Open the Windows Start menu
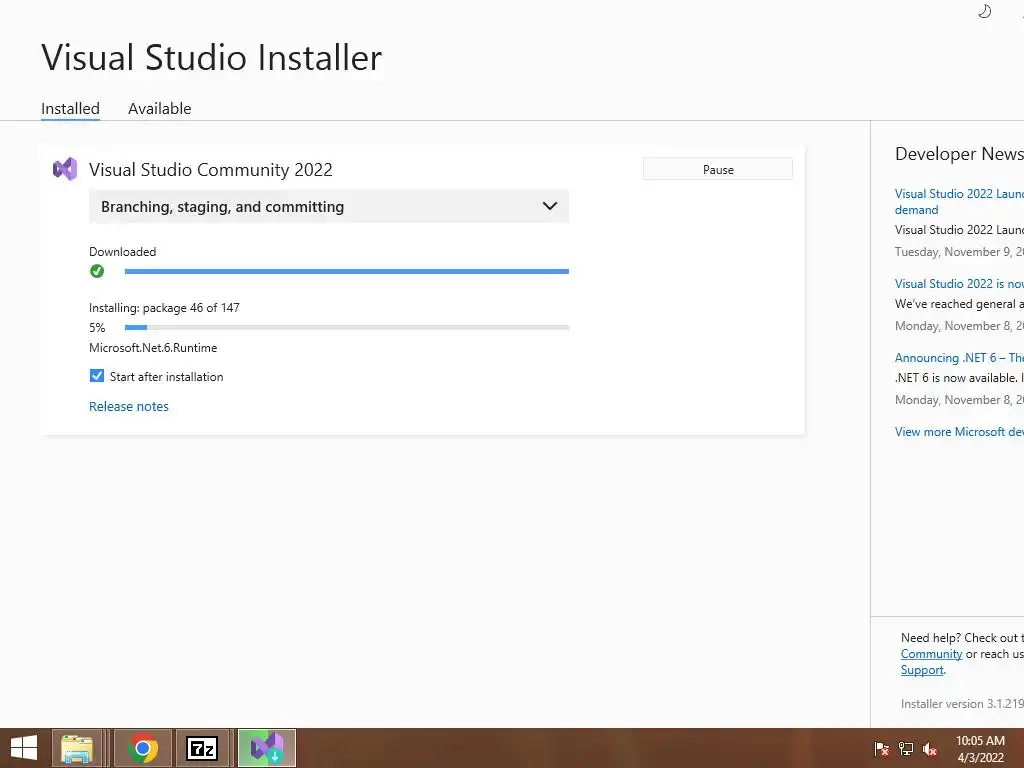This screenshot has height=768, width=1024. 24,748
